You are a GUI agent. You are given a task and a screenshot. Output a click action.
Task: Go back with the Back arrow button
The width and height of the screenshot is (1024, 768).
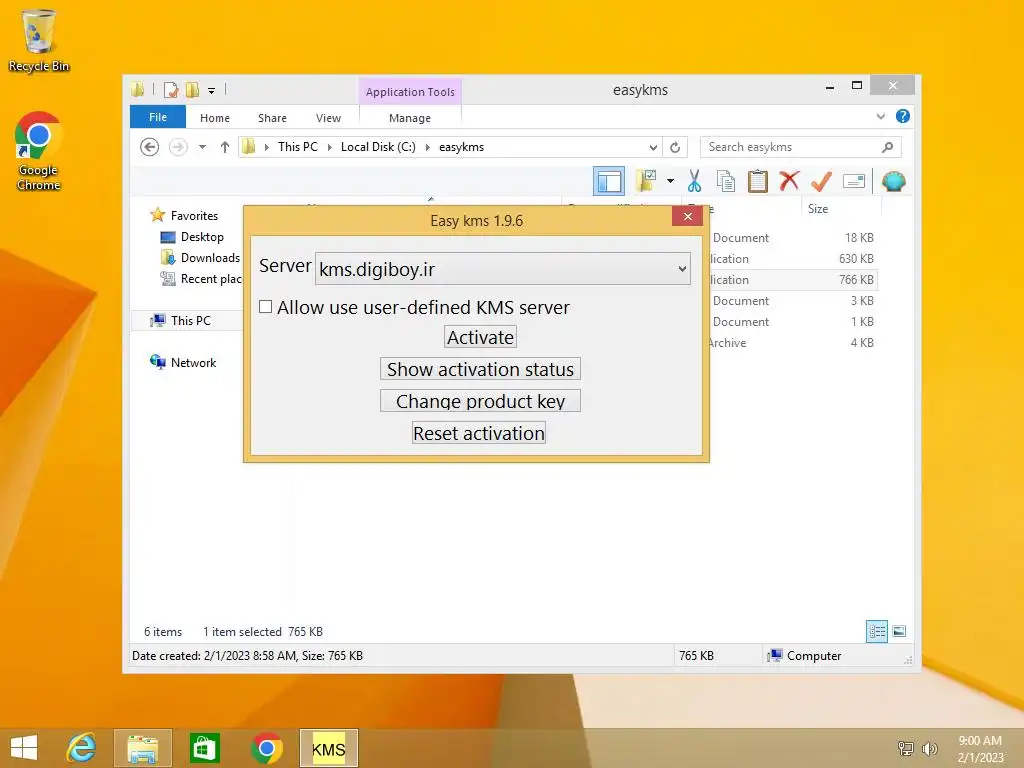(x=150, y=147)
